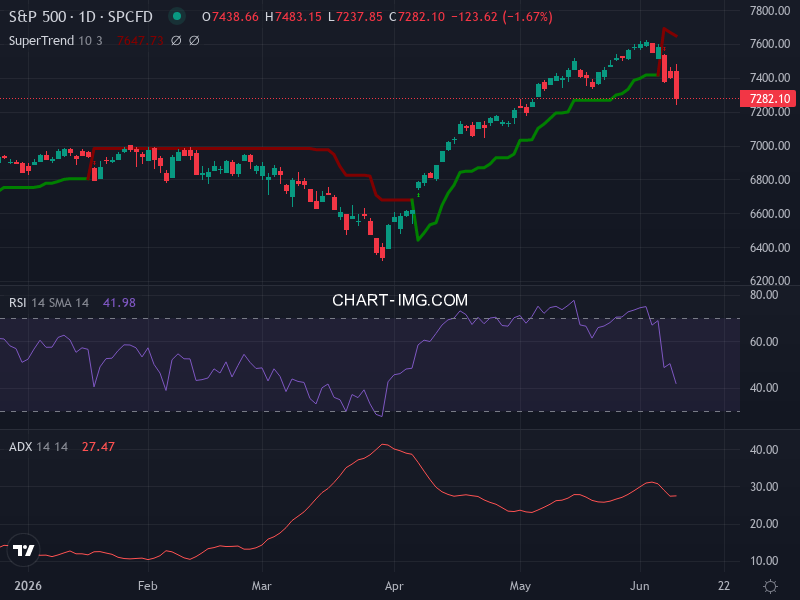
Task: Click the RSI value 41.98
Action: (x=119, y=303)
